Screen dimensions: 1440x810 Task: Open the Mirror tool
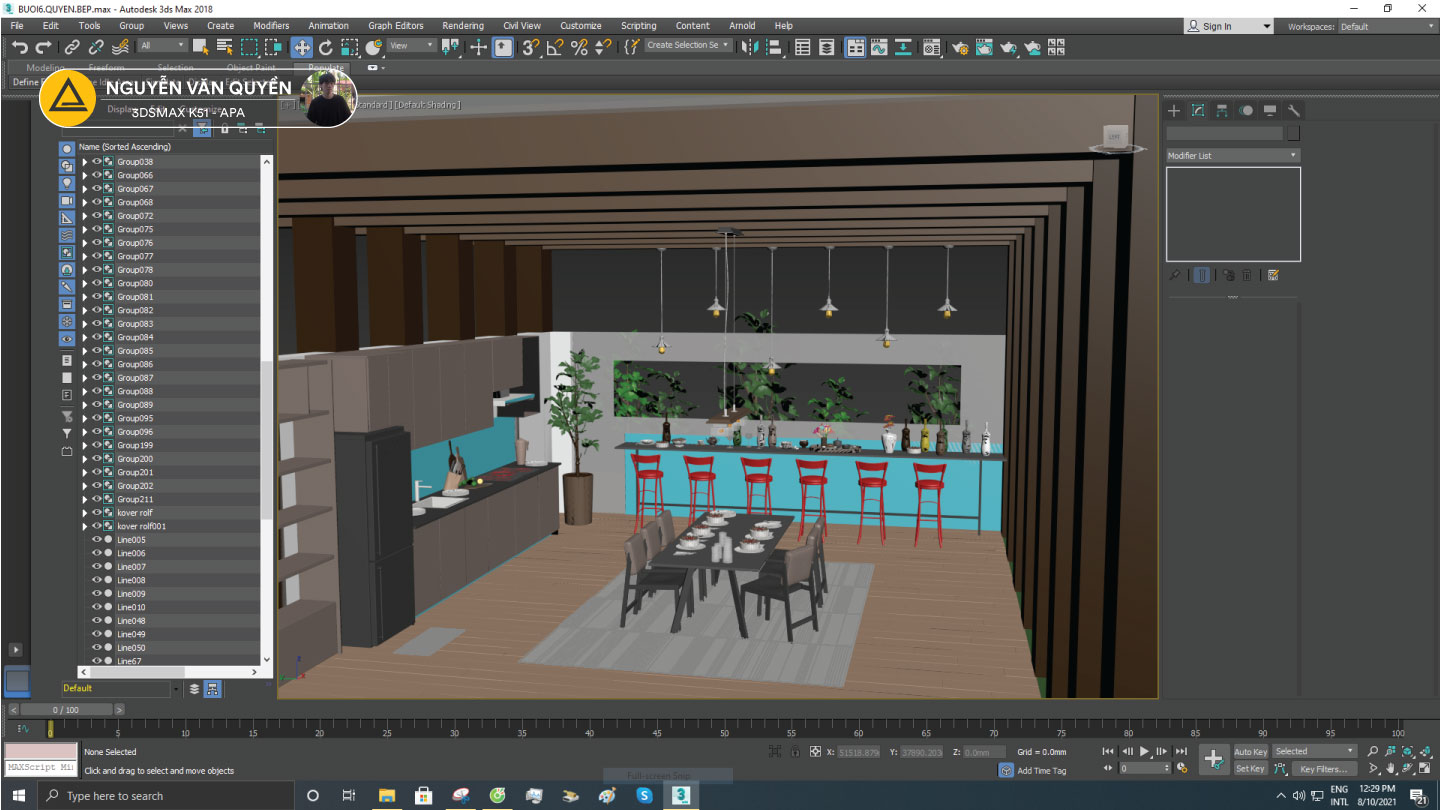point(748,47)
